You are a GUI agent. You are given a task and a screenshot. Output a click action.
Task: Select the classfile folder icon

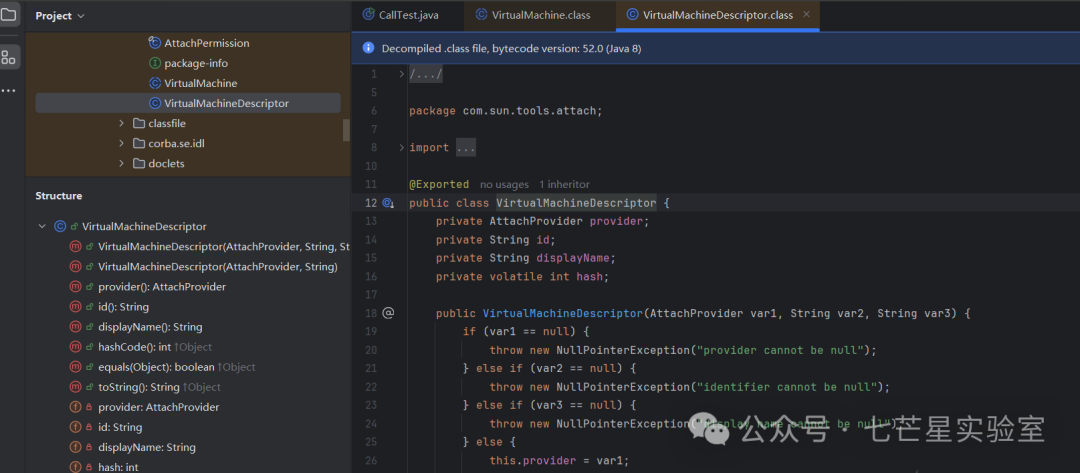point(138,123)
